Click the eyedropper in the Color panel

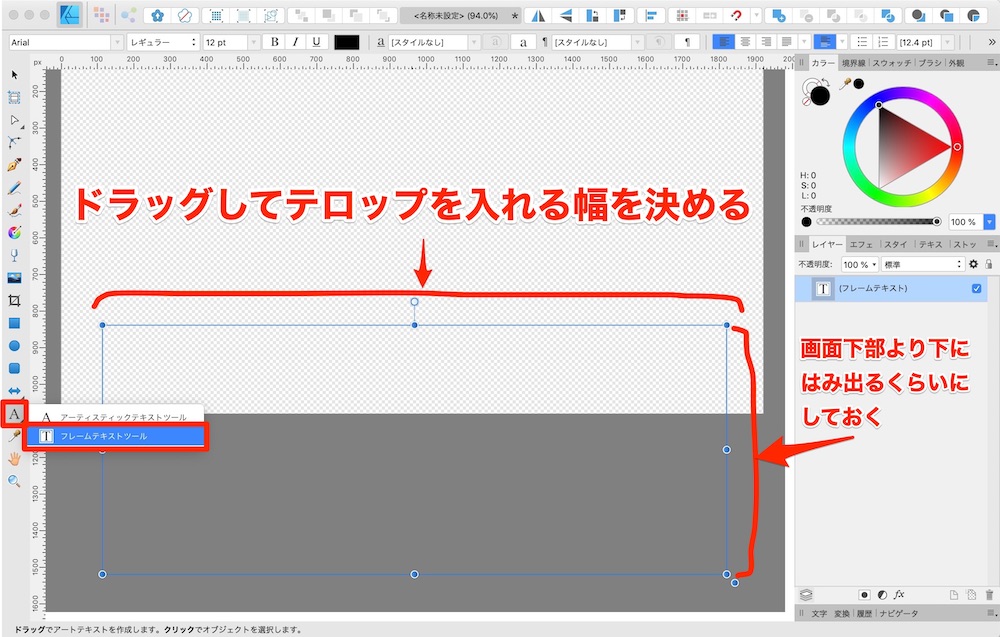tap(846, 84)
